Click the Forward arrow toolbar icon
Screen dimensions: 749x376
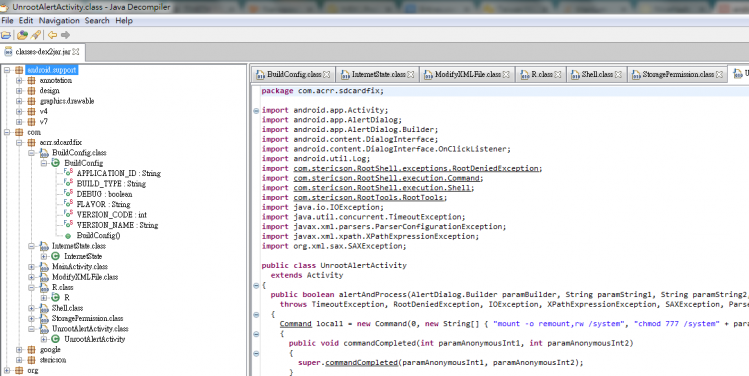[65, 35]
